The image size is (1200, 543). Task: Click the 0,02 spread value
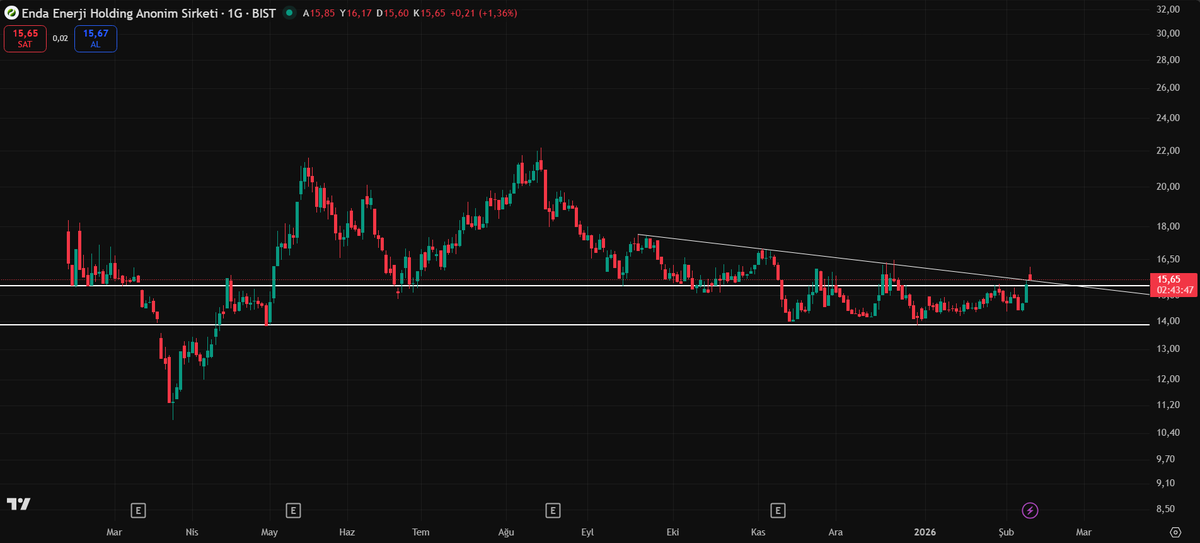click(x=60, y=39)
